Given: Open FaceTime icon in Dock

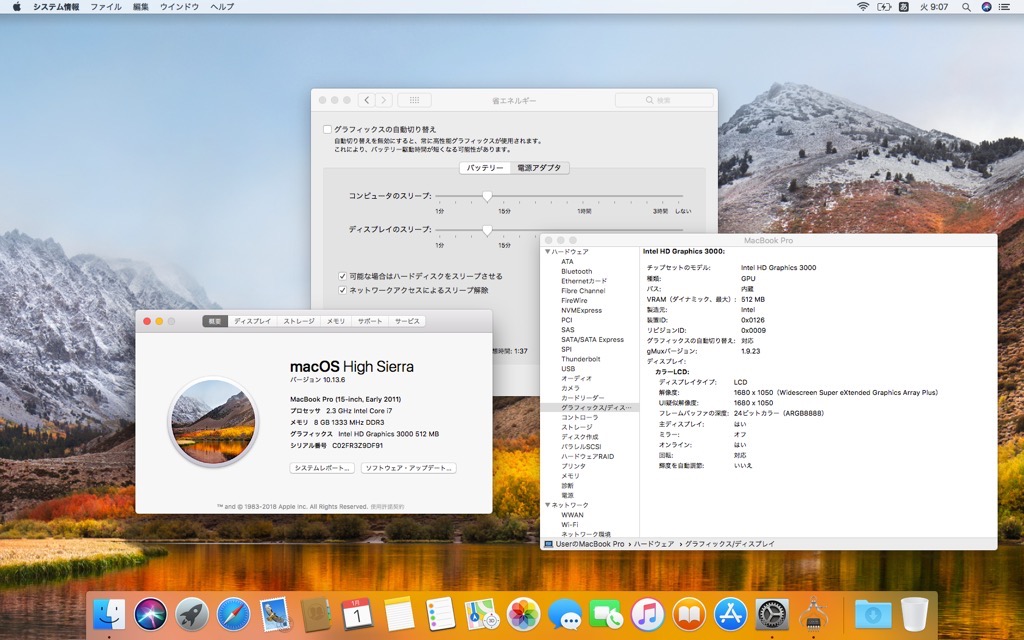Looking at the screenshot, I should coord(606,614).
